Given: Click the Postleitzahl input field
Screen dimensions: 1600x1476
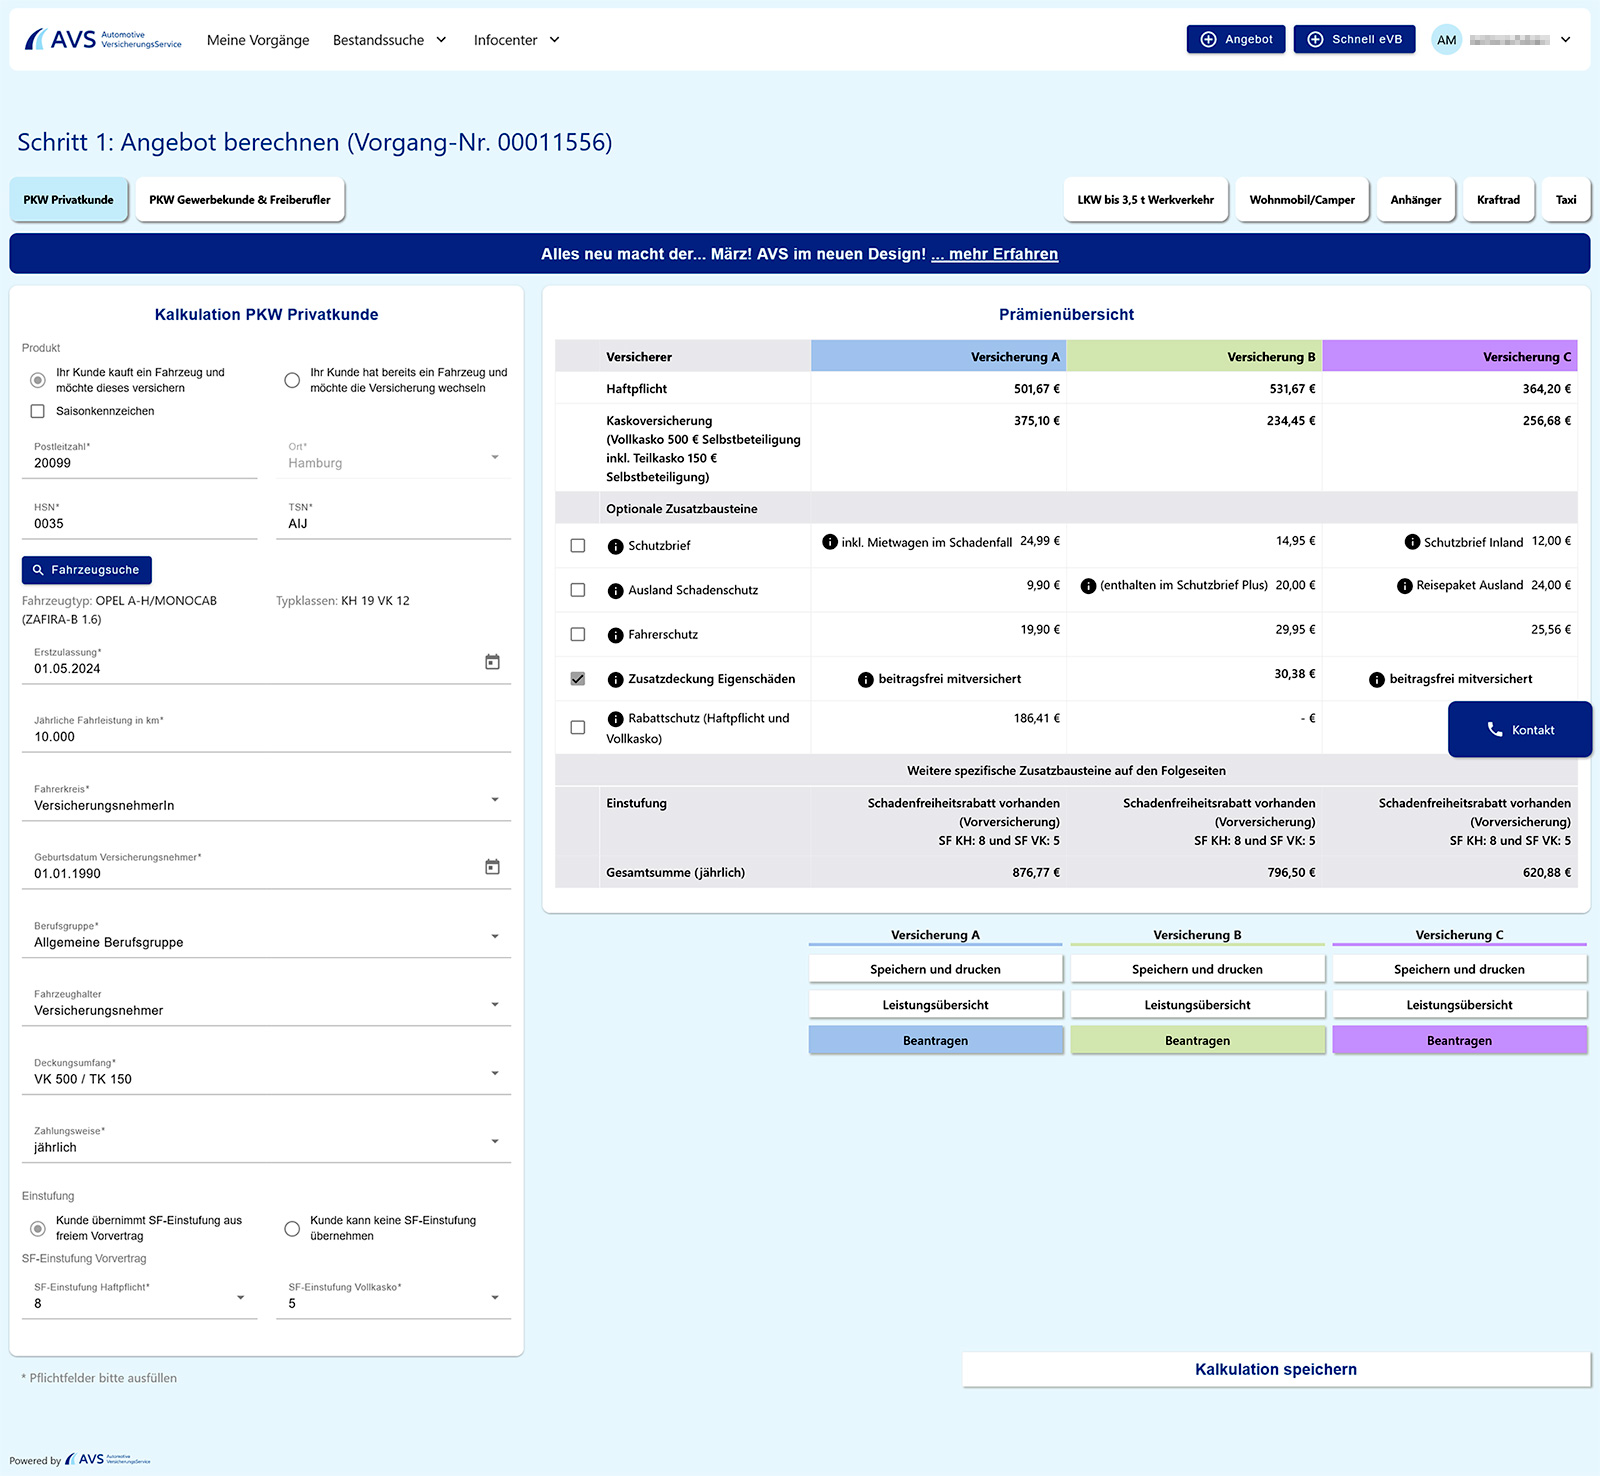Looking at the screenshot, I should (140, 459).
